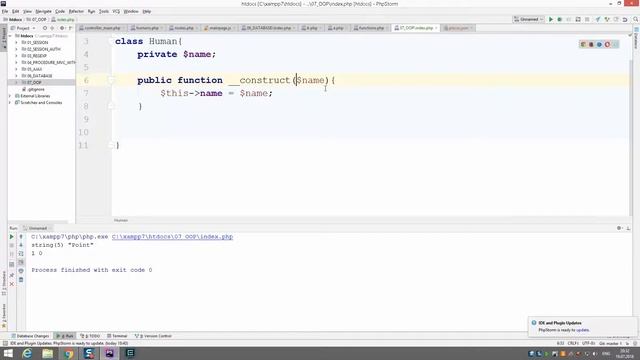Click the stop square icon in the top toolbar
Viewport: 640px width, 360px height.
[587, 19]
